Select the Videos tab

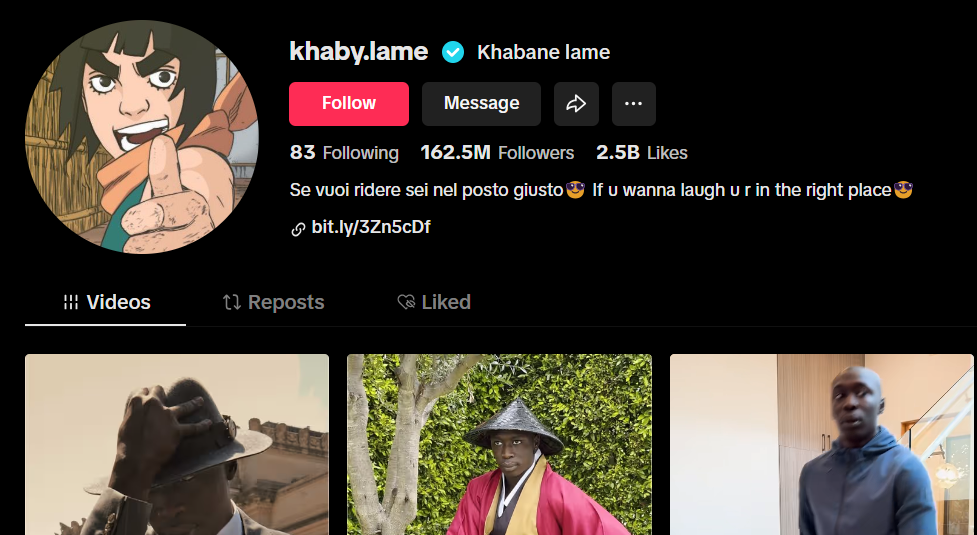106,303
